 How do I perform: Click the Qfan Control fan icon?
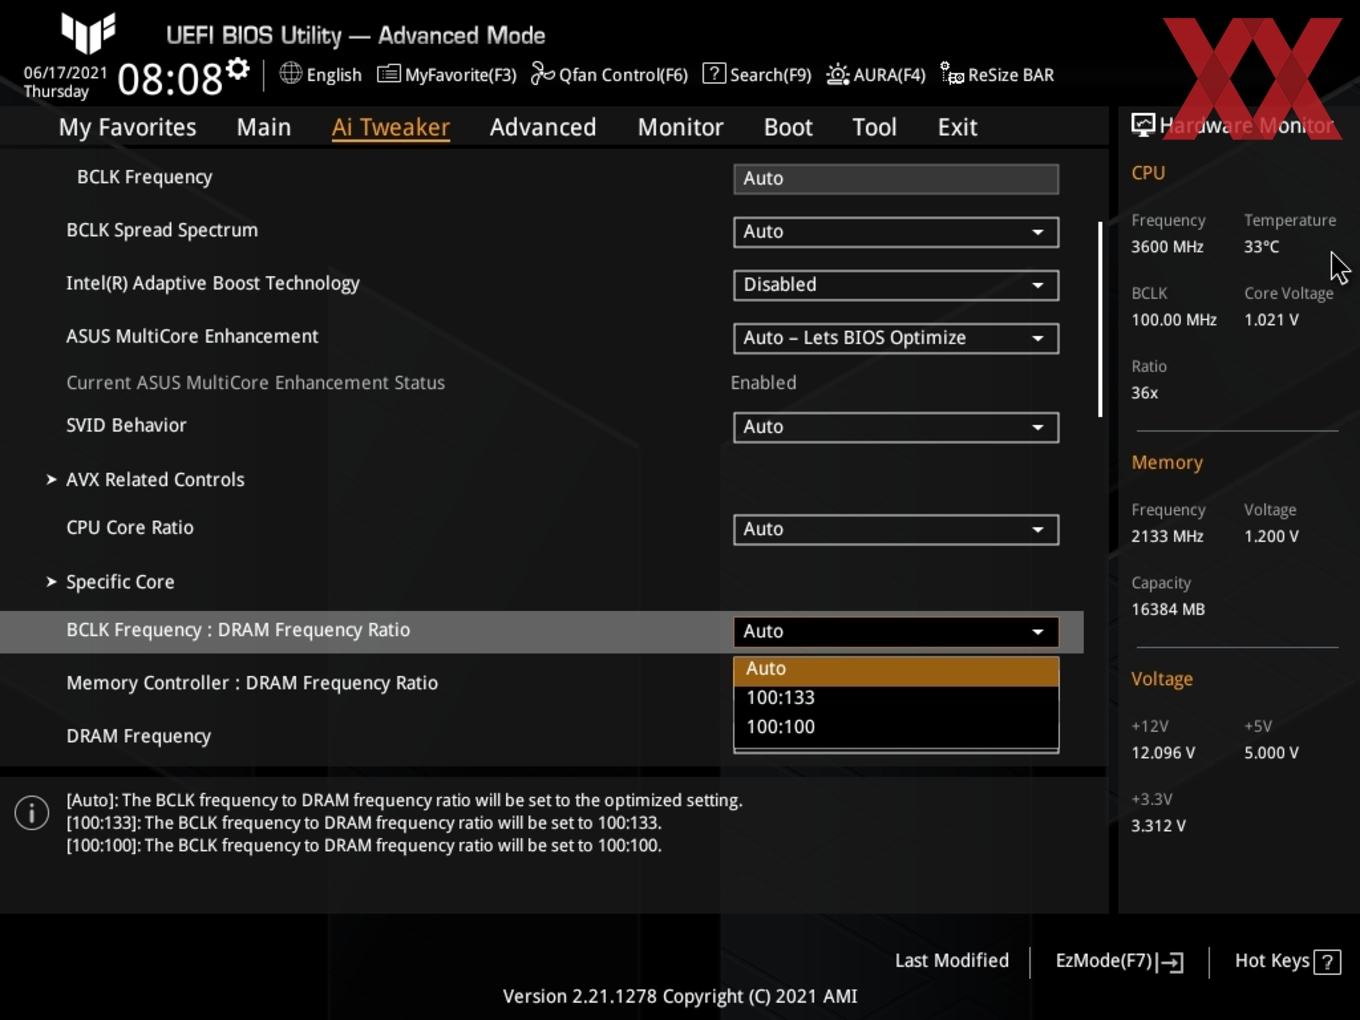click(542, 73)
